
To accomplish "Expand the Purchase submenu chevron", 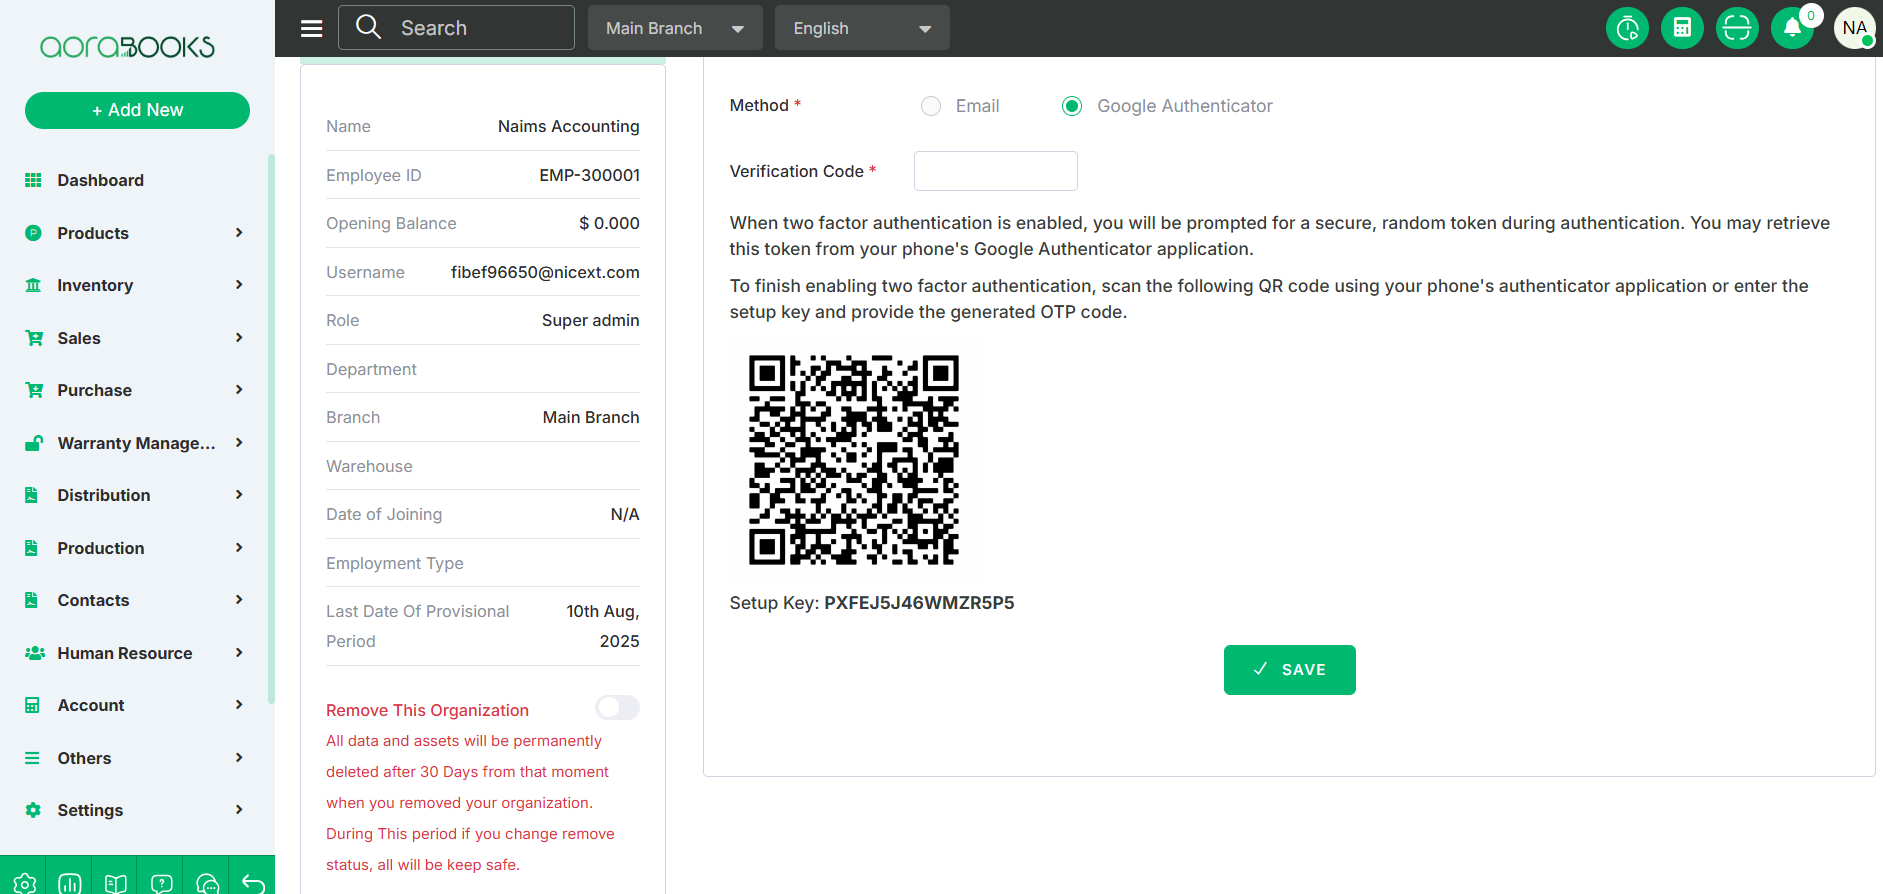I will [x=239, y=390].
